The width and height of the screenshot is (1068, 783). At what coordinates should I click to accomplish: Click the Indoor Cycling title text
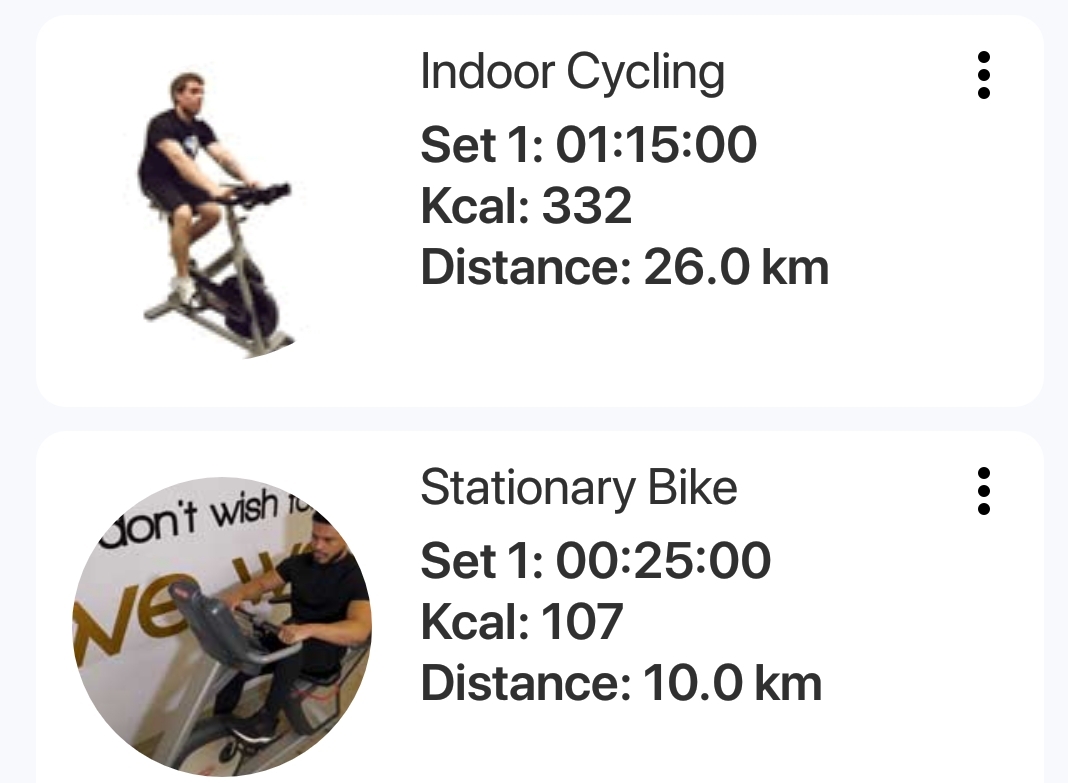click(572, 72)
